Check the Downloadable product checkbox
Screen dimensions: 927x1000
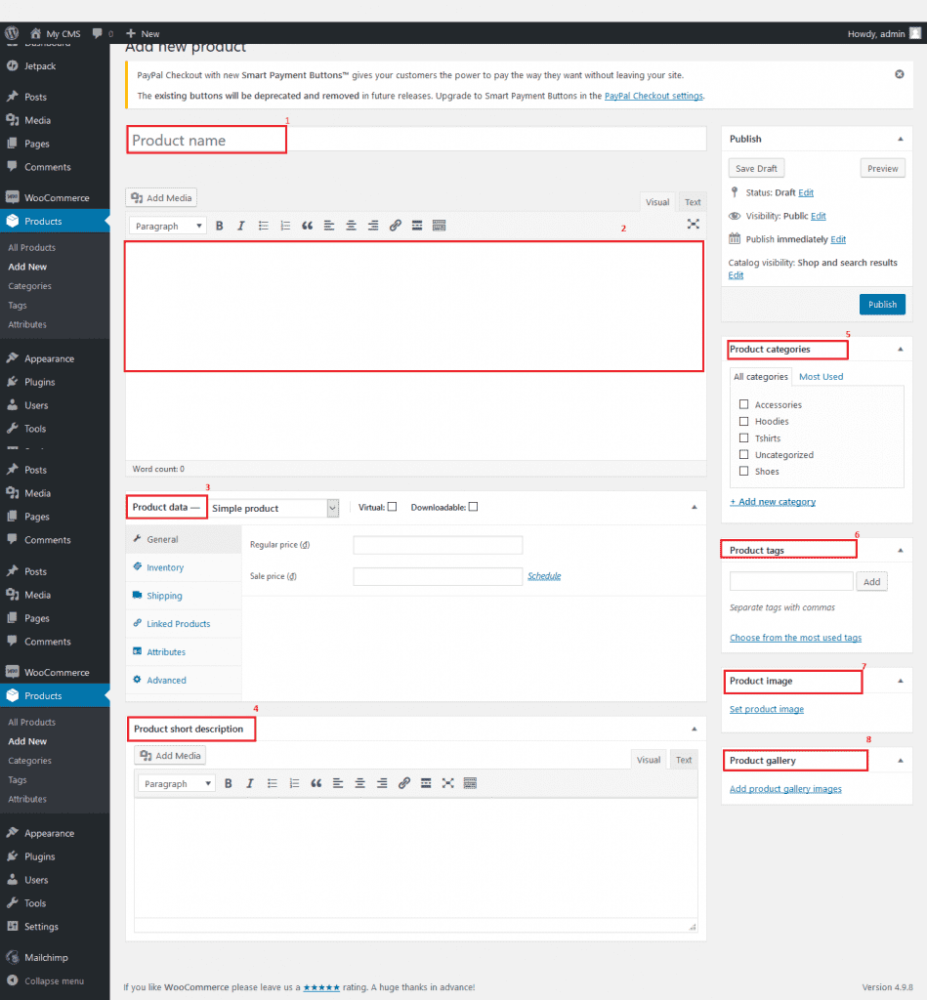(473, 507)
